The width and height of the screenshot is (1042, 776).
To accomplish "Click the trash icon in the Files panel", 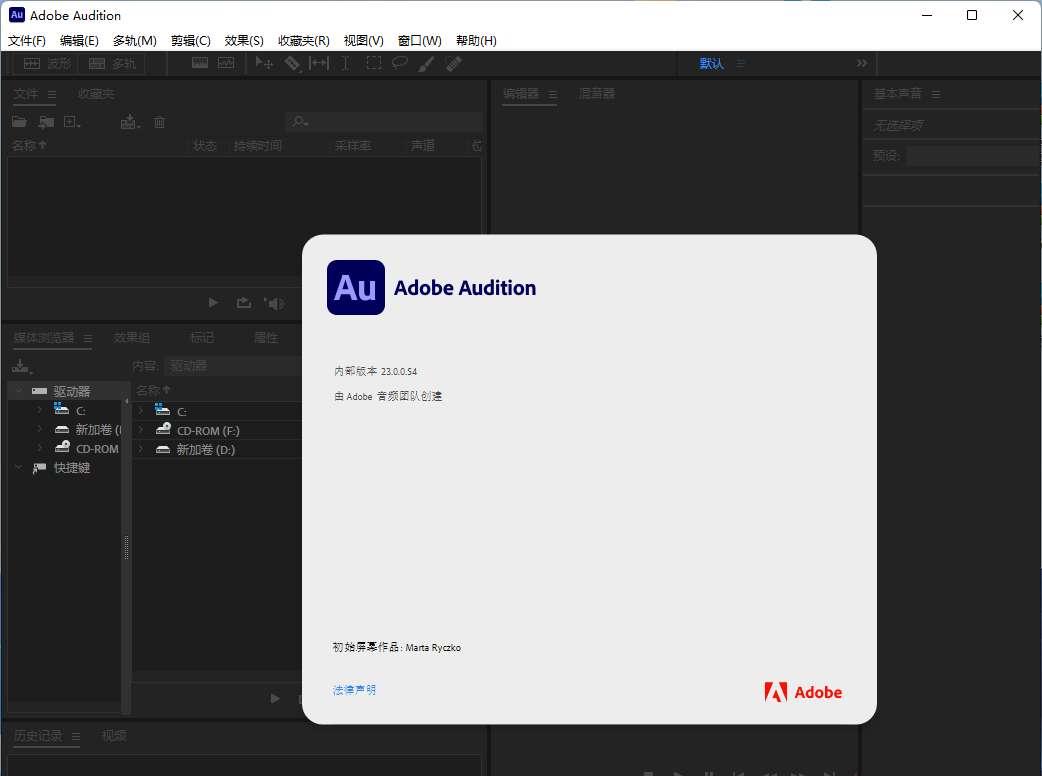I will coord(159,121).
